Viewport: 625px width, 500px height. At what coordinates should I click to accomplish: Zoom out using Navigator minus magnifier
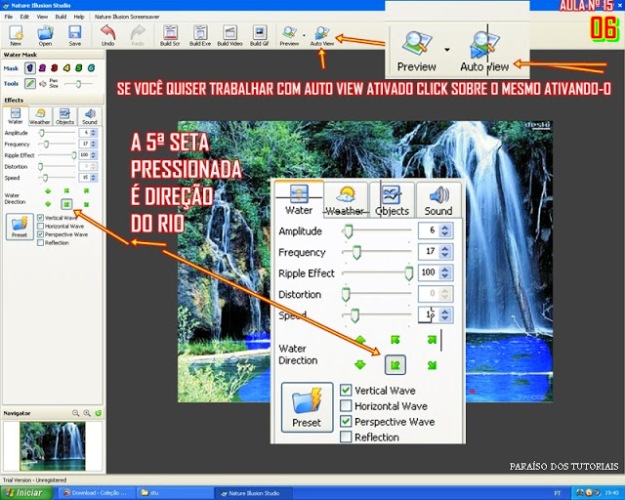point(75,413)
